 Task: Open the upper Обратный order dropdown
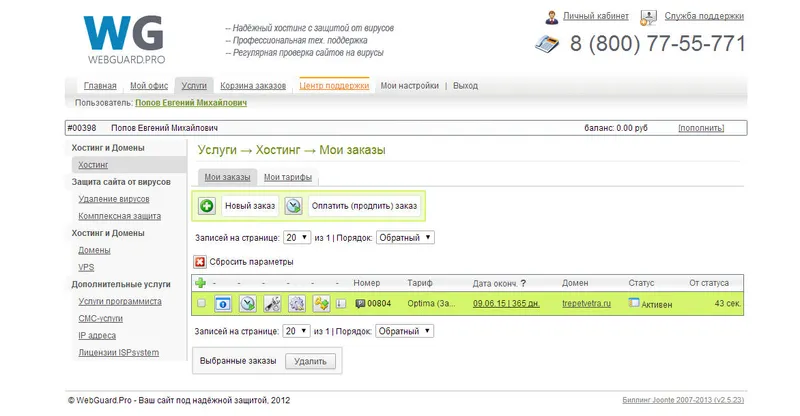405,237
